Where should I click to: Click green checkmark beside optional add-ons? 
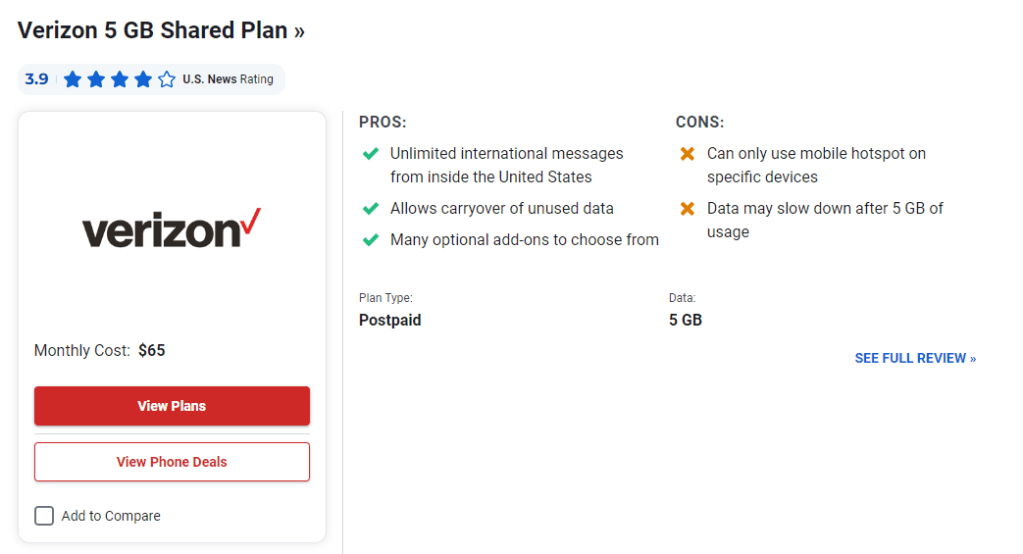click(371, 240)
